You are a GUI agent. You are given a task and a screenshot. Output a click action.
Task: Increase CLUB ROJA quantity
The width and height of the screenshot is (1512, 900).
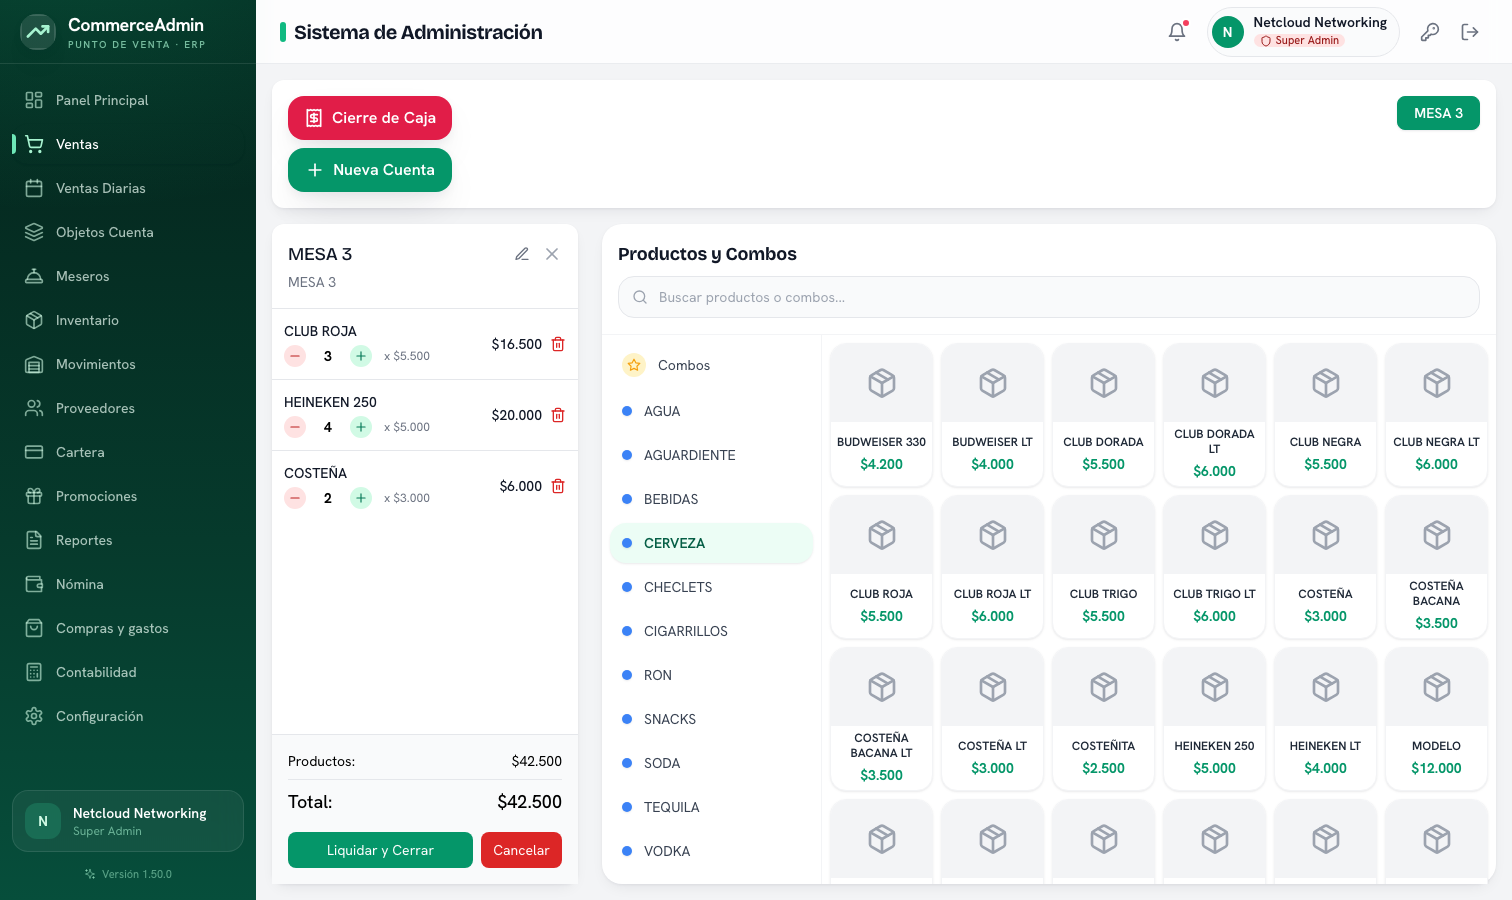coord(361,356)
